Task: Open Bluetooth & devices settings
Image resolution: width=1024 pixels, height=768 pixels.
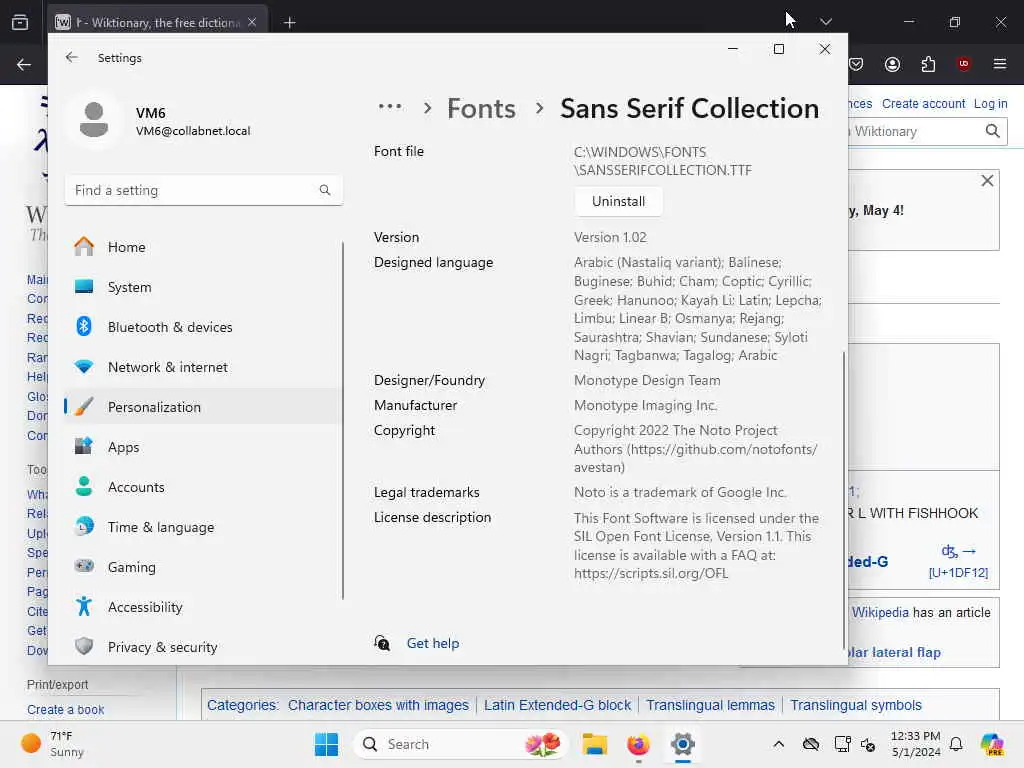Action: (203, 327)
